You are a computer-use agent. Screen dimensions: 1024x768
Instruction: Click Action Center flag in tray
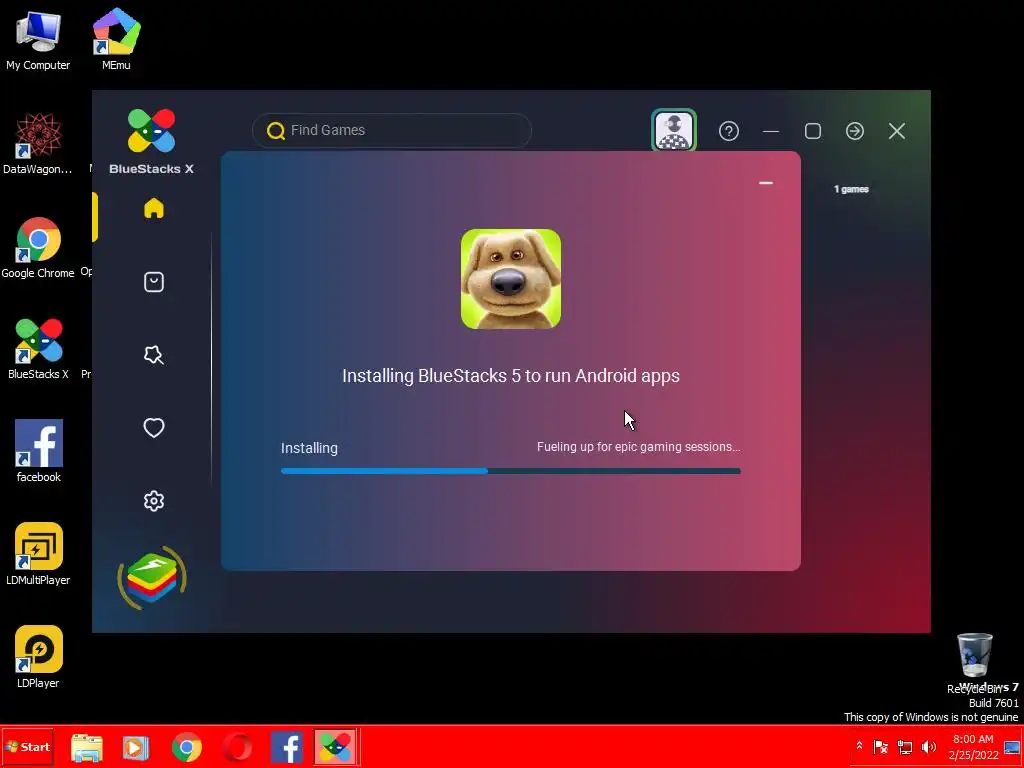881,746
